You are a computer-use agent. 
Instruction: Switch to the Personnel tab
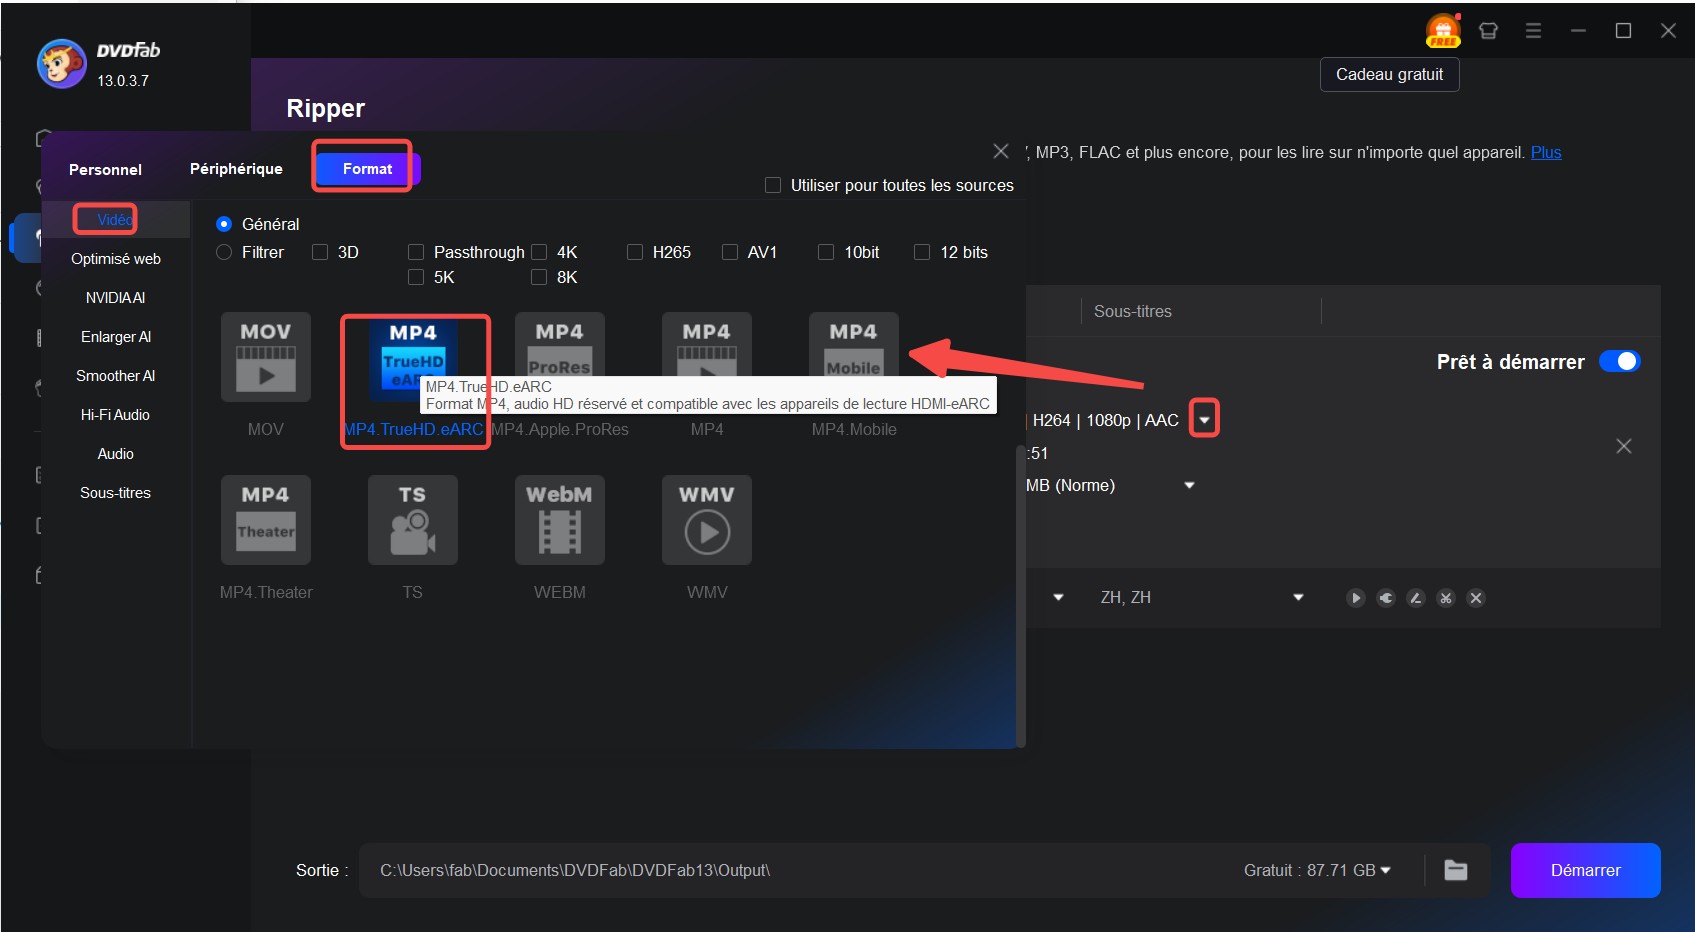point(105,169)
